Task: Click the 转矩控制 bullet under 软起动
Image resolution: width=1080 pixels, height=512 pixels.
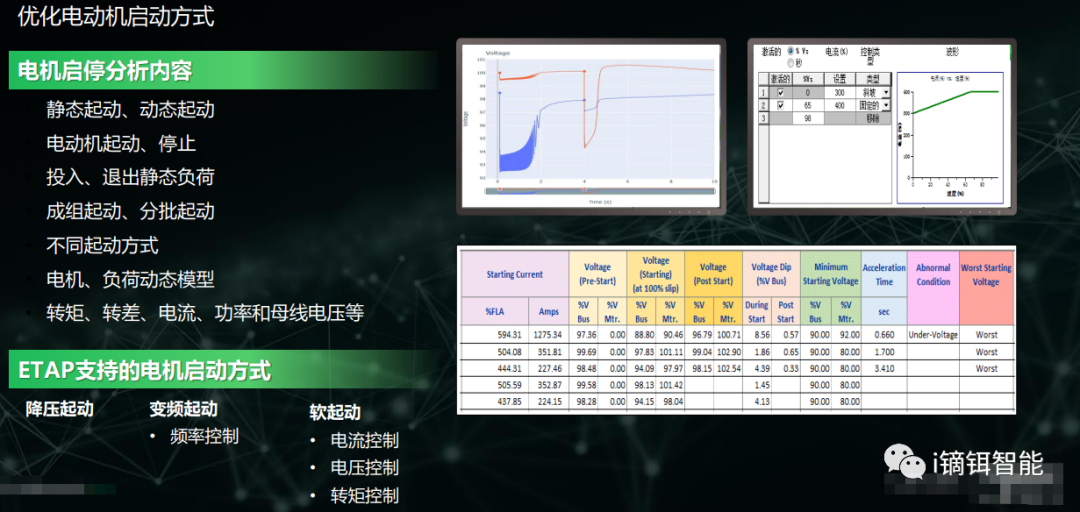Action: [365, 495]
